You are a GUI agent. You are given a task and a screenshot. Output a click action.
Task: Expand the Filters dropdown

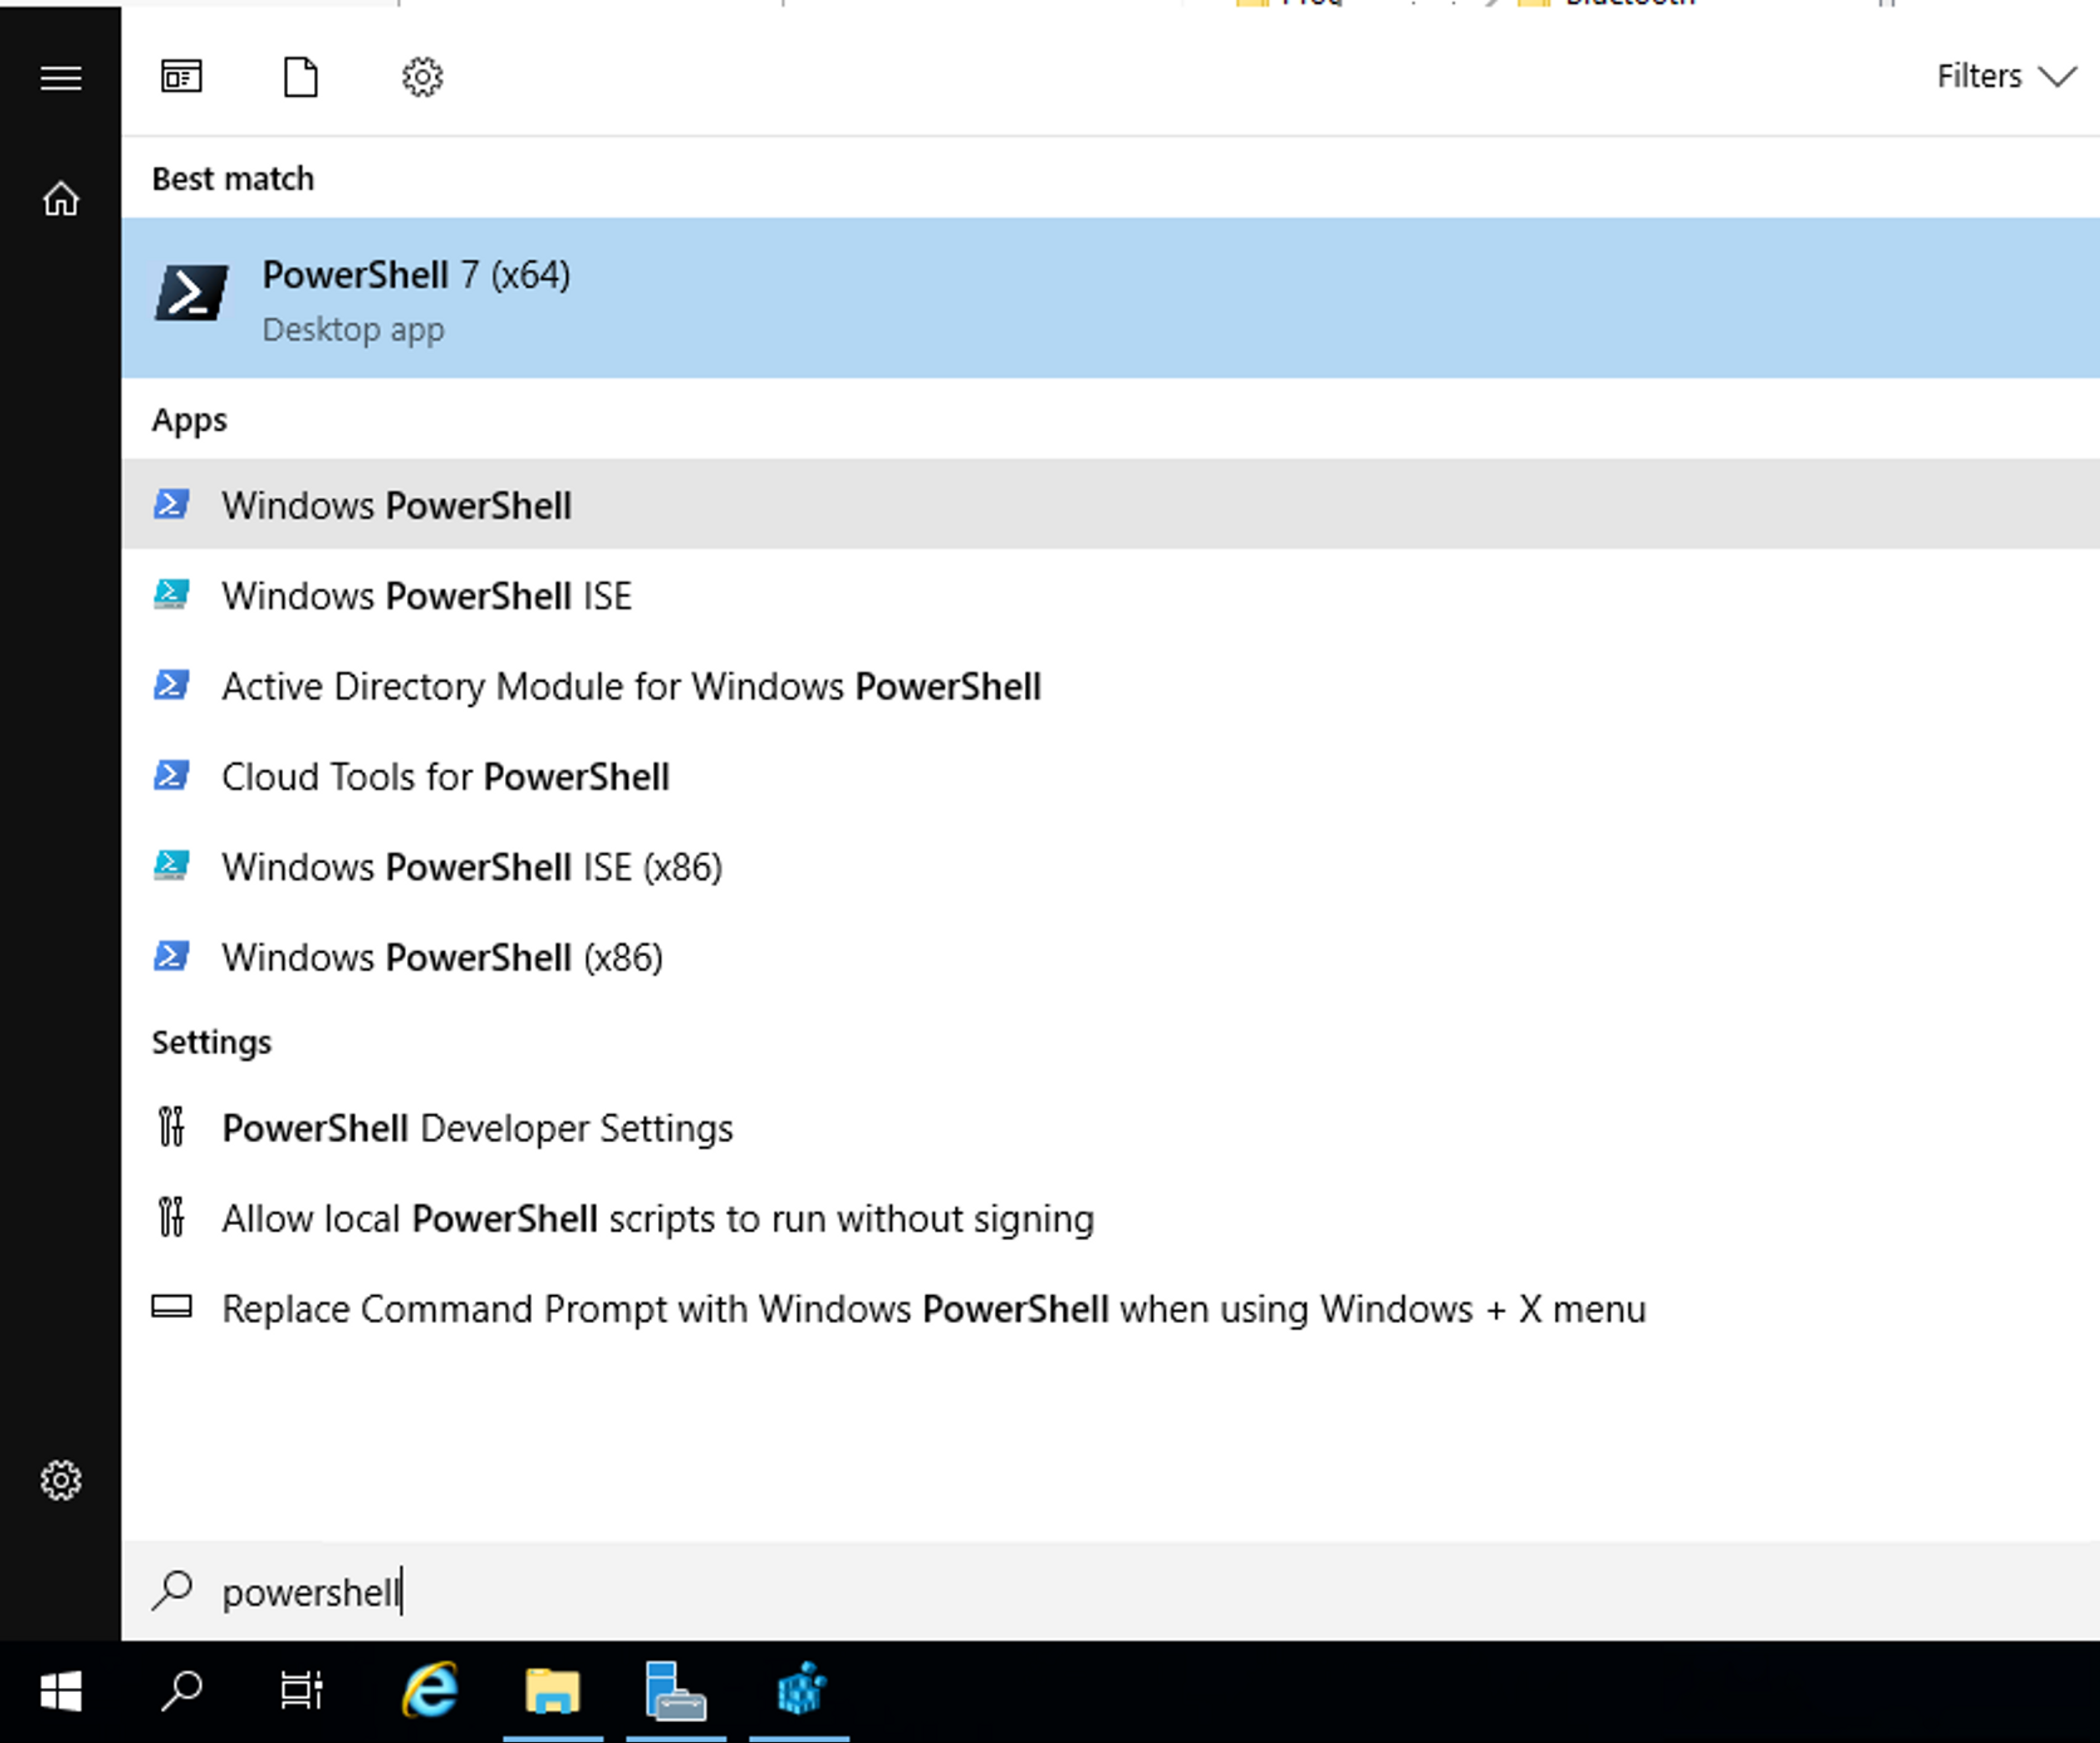tap(2005, 77)
